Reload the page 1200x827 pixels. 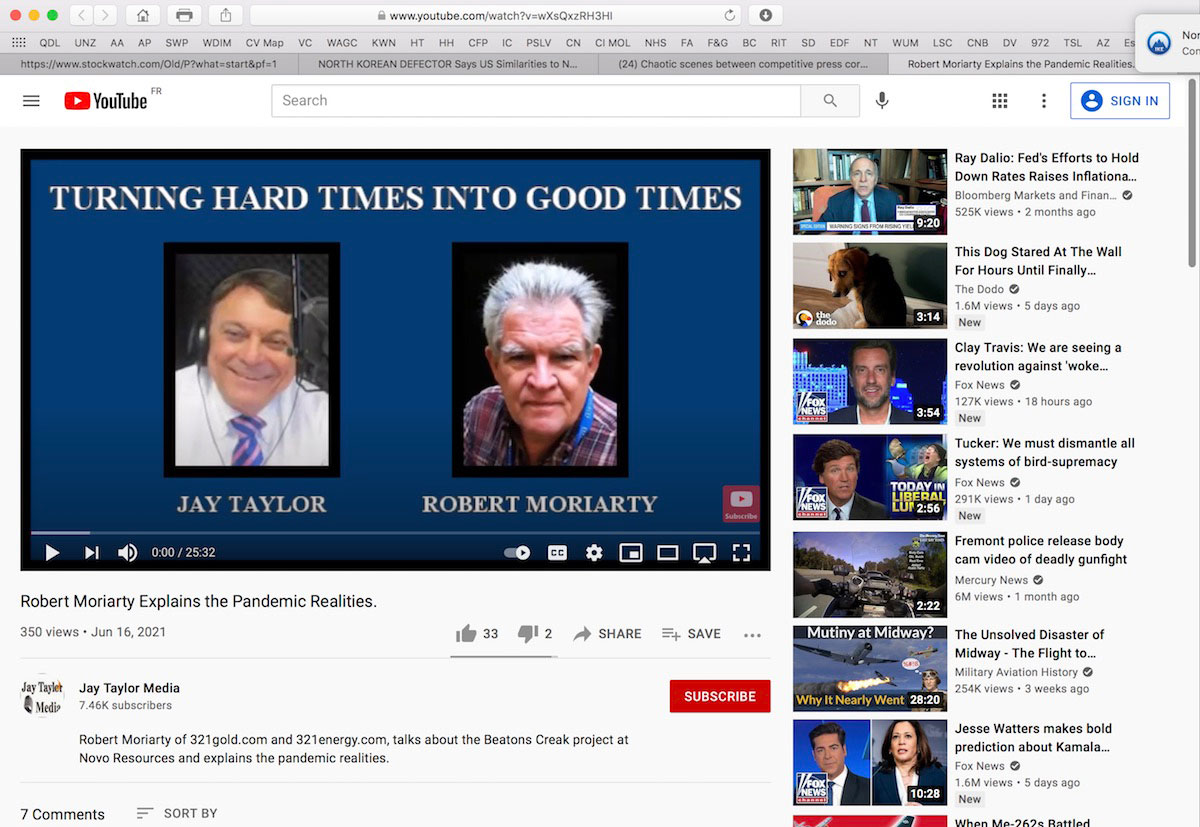[x=730, y=15]
